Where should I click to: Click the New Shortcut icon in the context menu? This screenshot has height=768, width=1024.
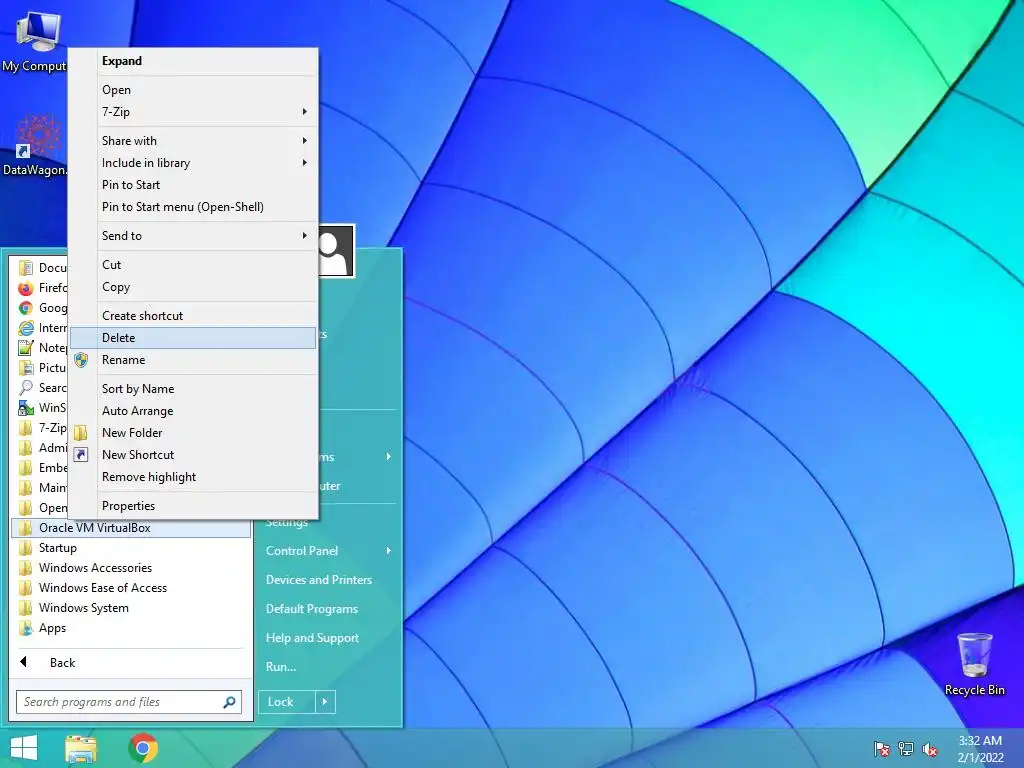click(80, 455)
